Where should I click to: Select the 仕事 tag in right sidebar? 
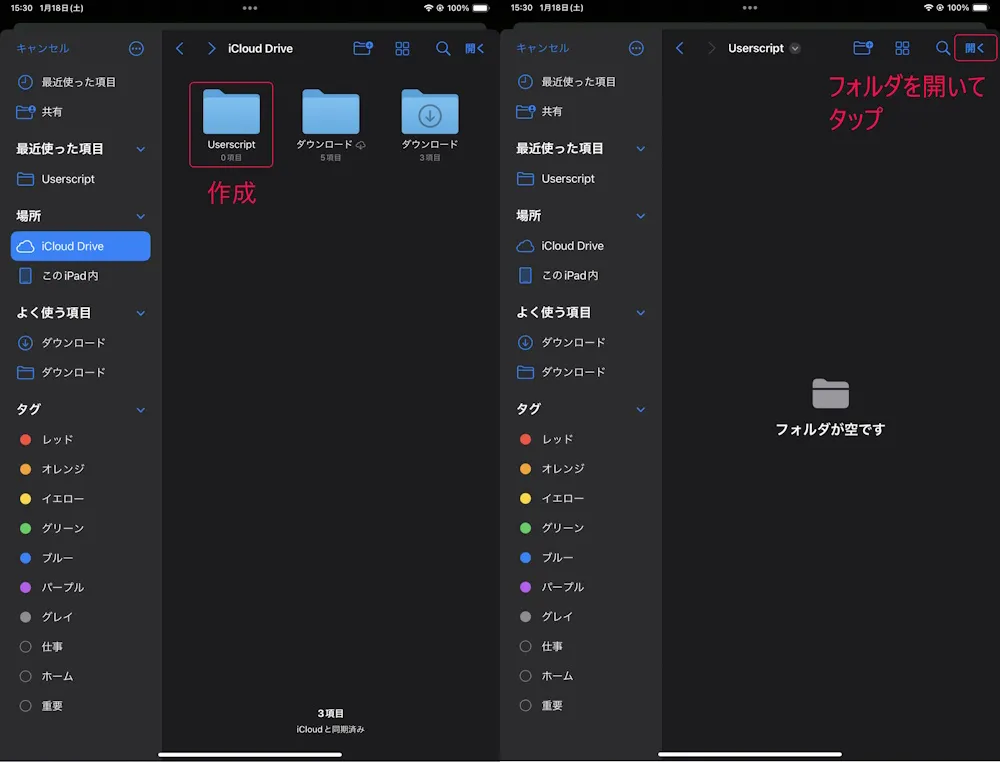click(x=580, y=646)
